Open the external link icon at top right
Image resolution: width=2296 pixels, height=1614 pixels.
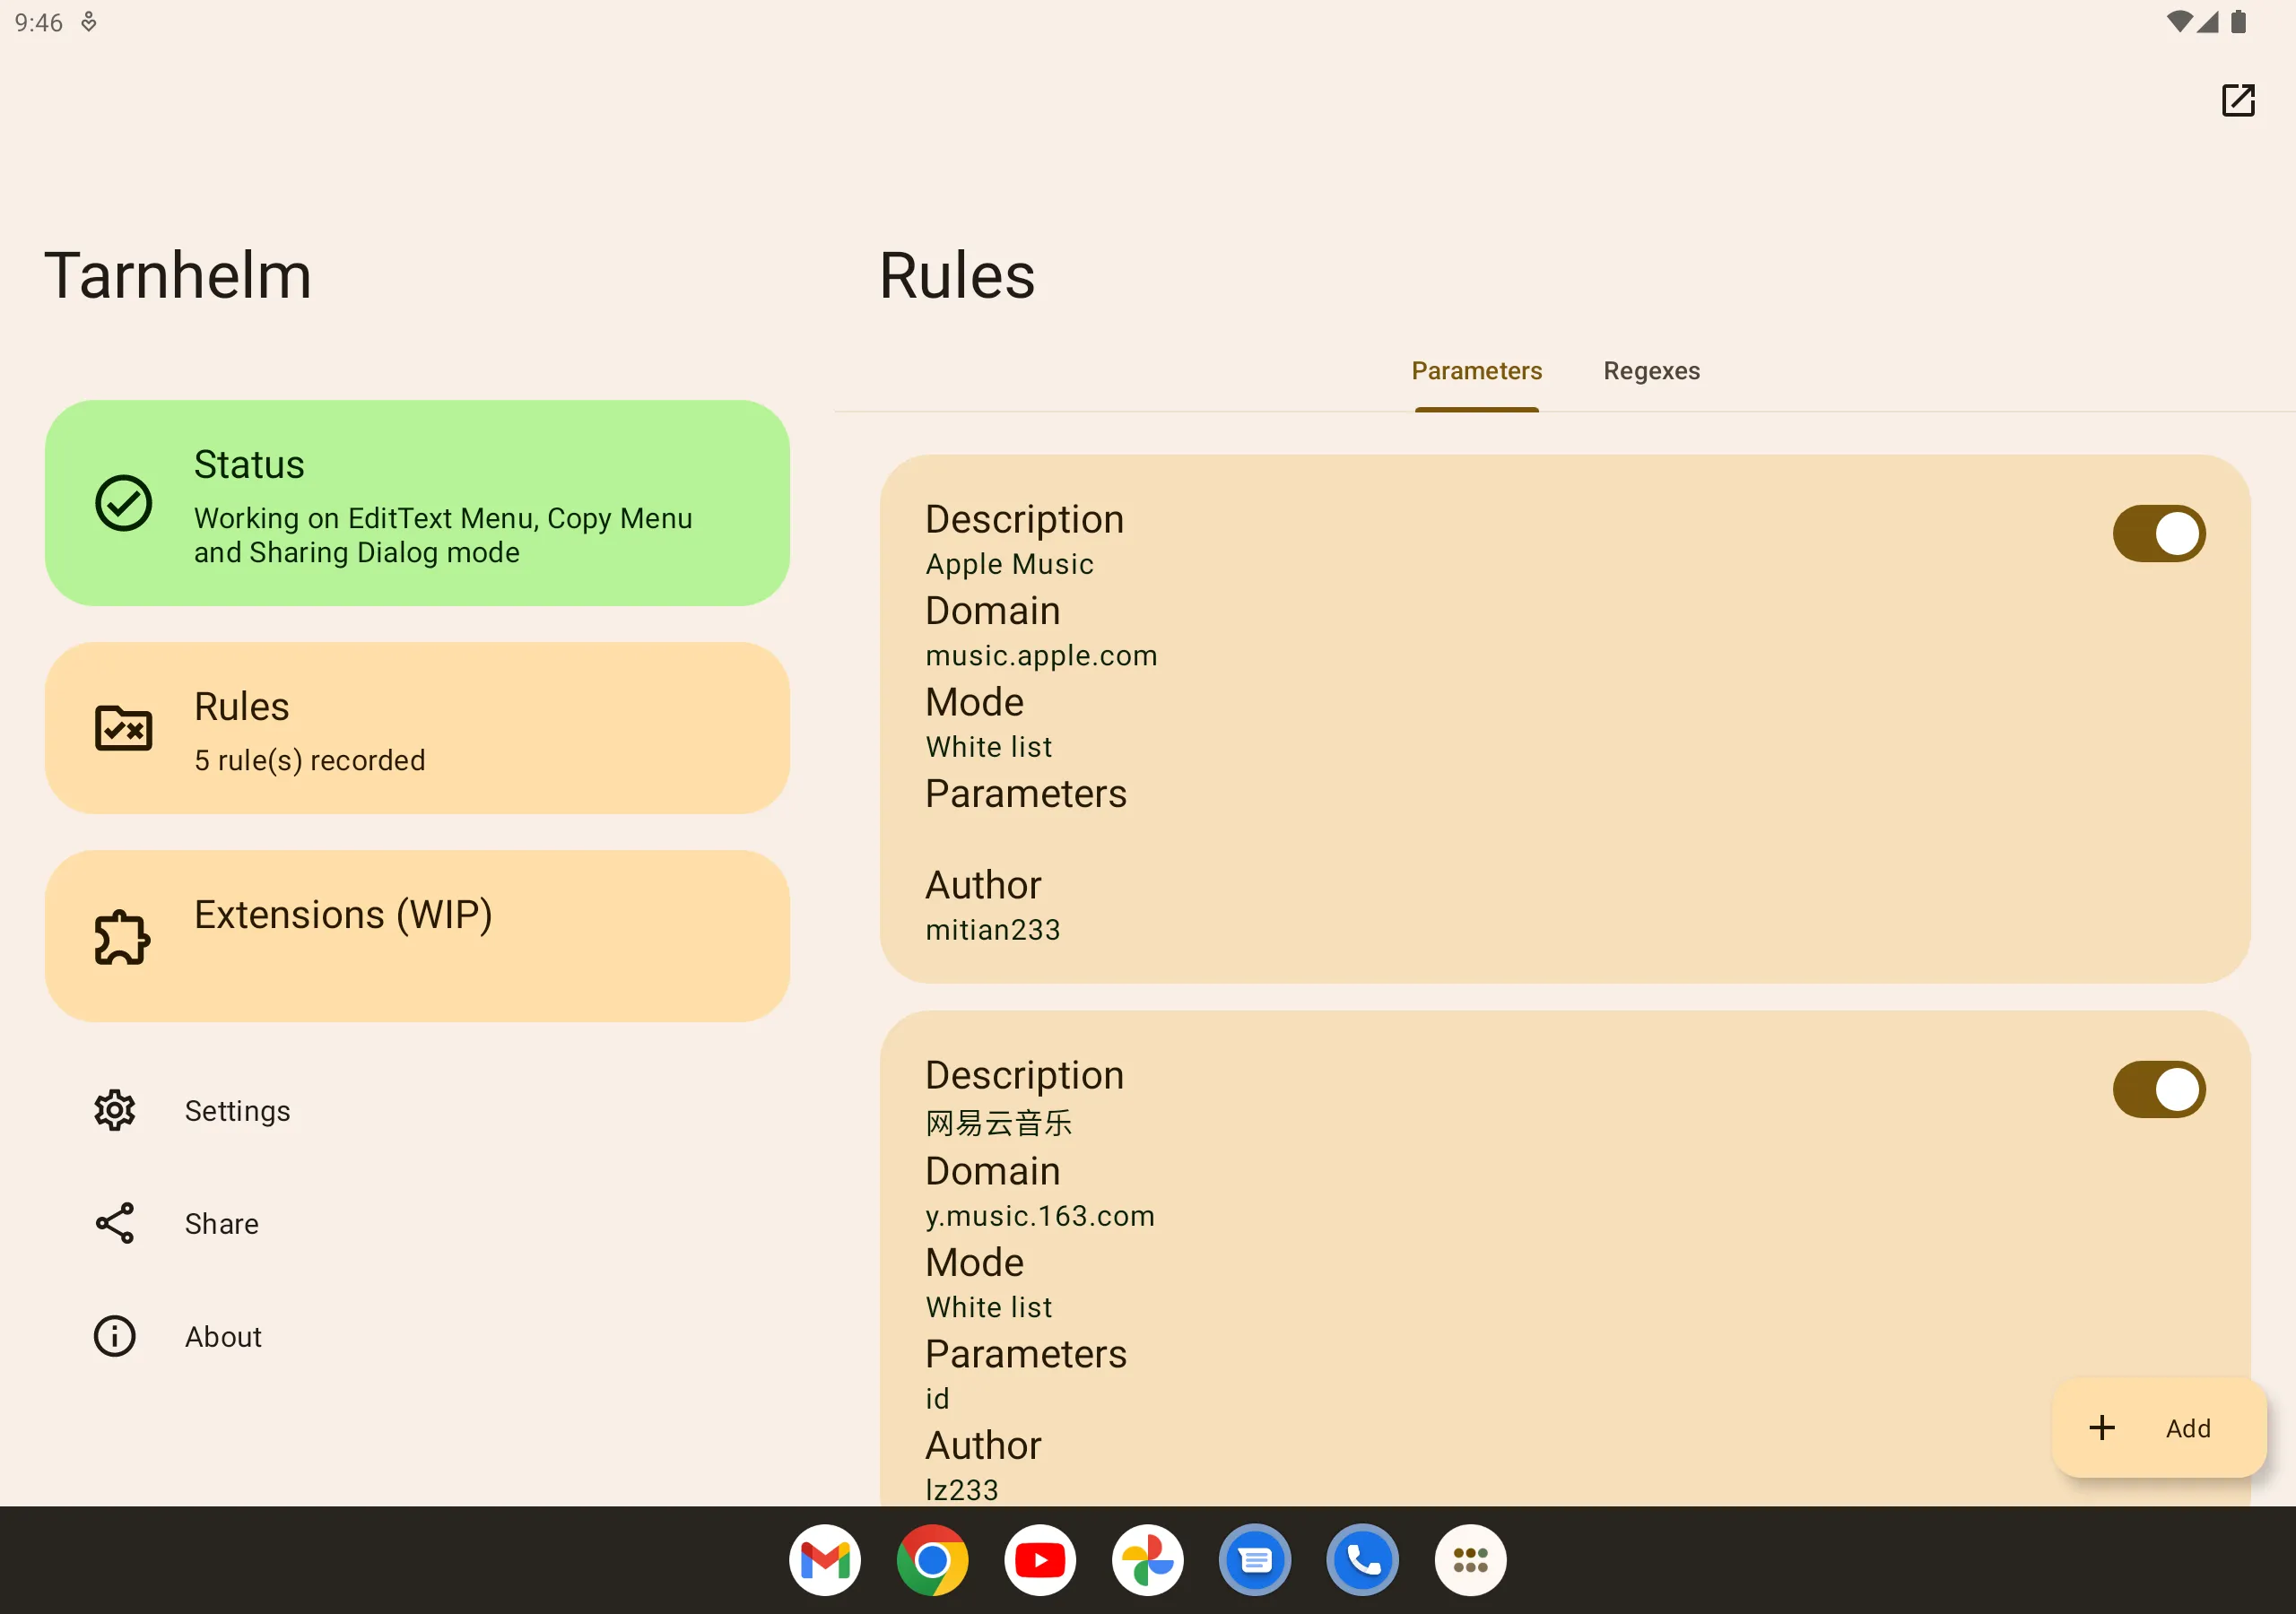2237,100
